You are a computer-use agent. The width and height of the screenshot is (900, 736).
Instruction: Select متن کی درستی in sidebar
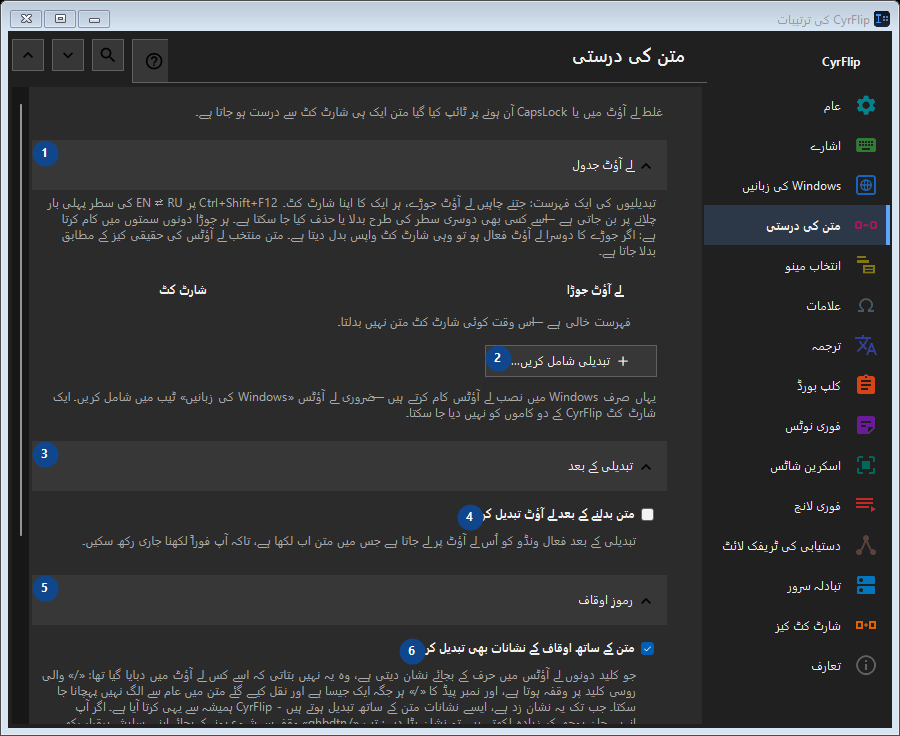pos(797,225)
